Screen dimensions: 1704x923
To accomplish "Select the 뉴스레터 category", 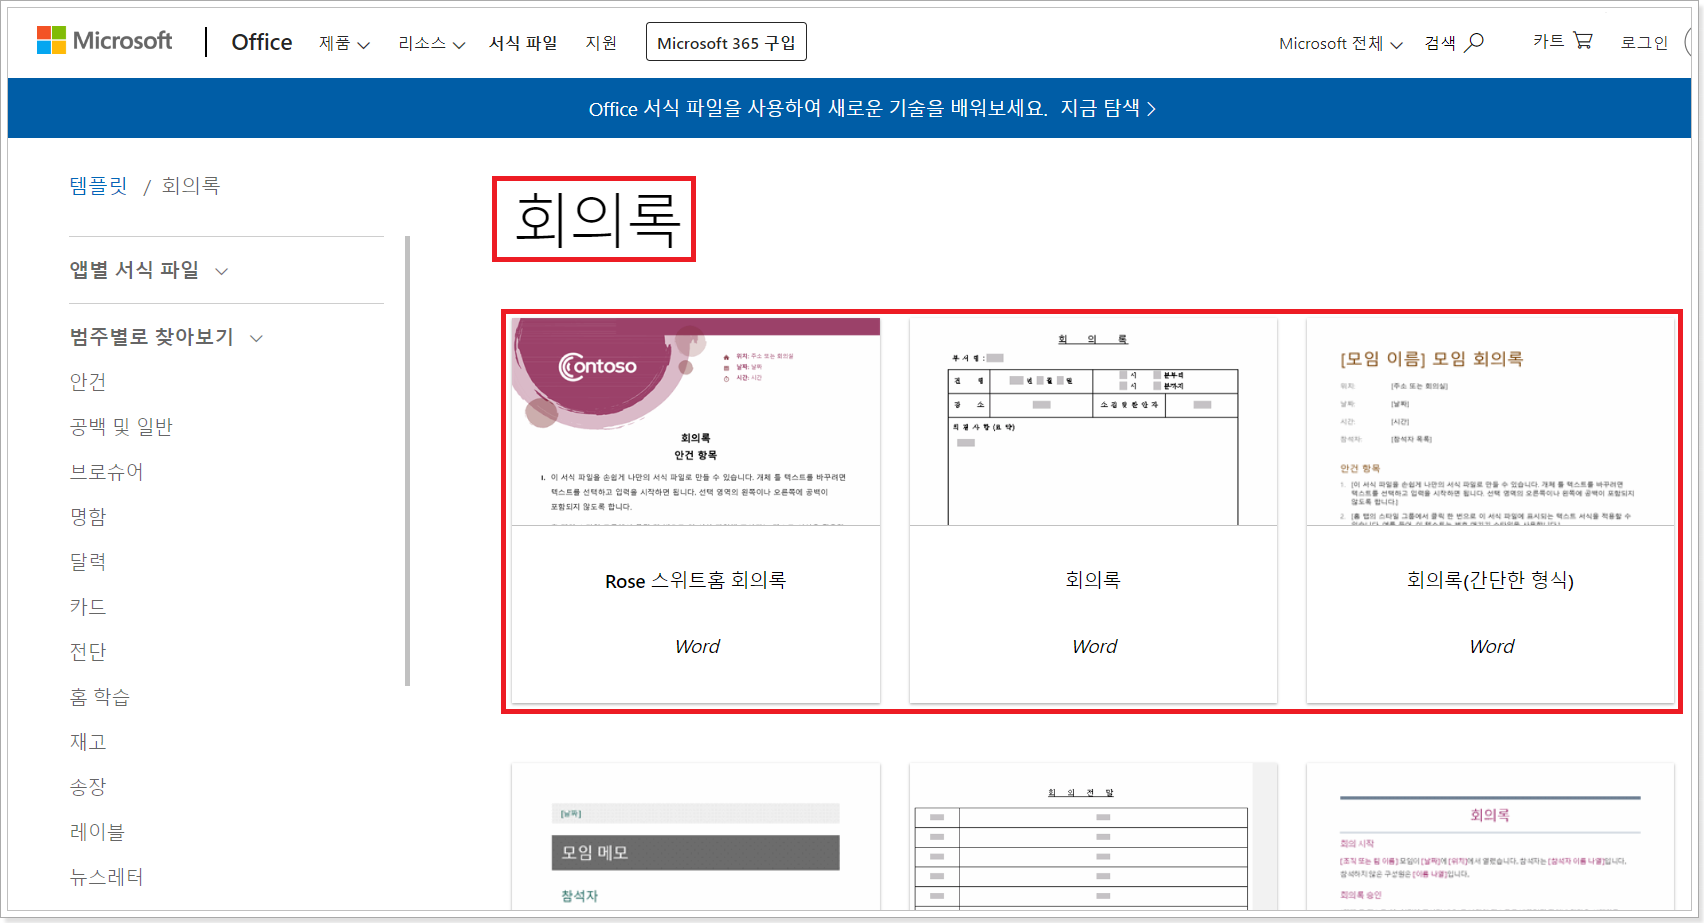I will click(106, 876).
